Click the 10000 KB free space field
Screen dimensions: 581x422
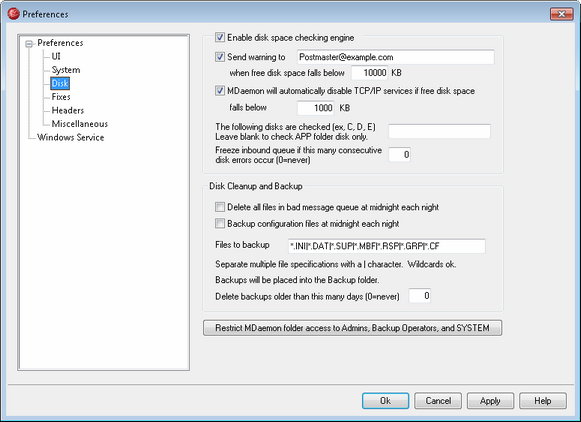click(x=369, y=73)
